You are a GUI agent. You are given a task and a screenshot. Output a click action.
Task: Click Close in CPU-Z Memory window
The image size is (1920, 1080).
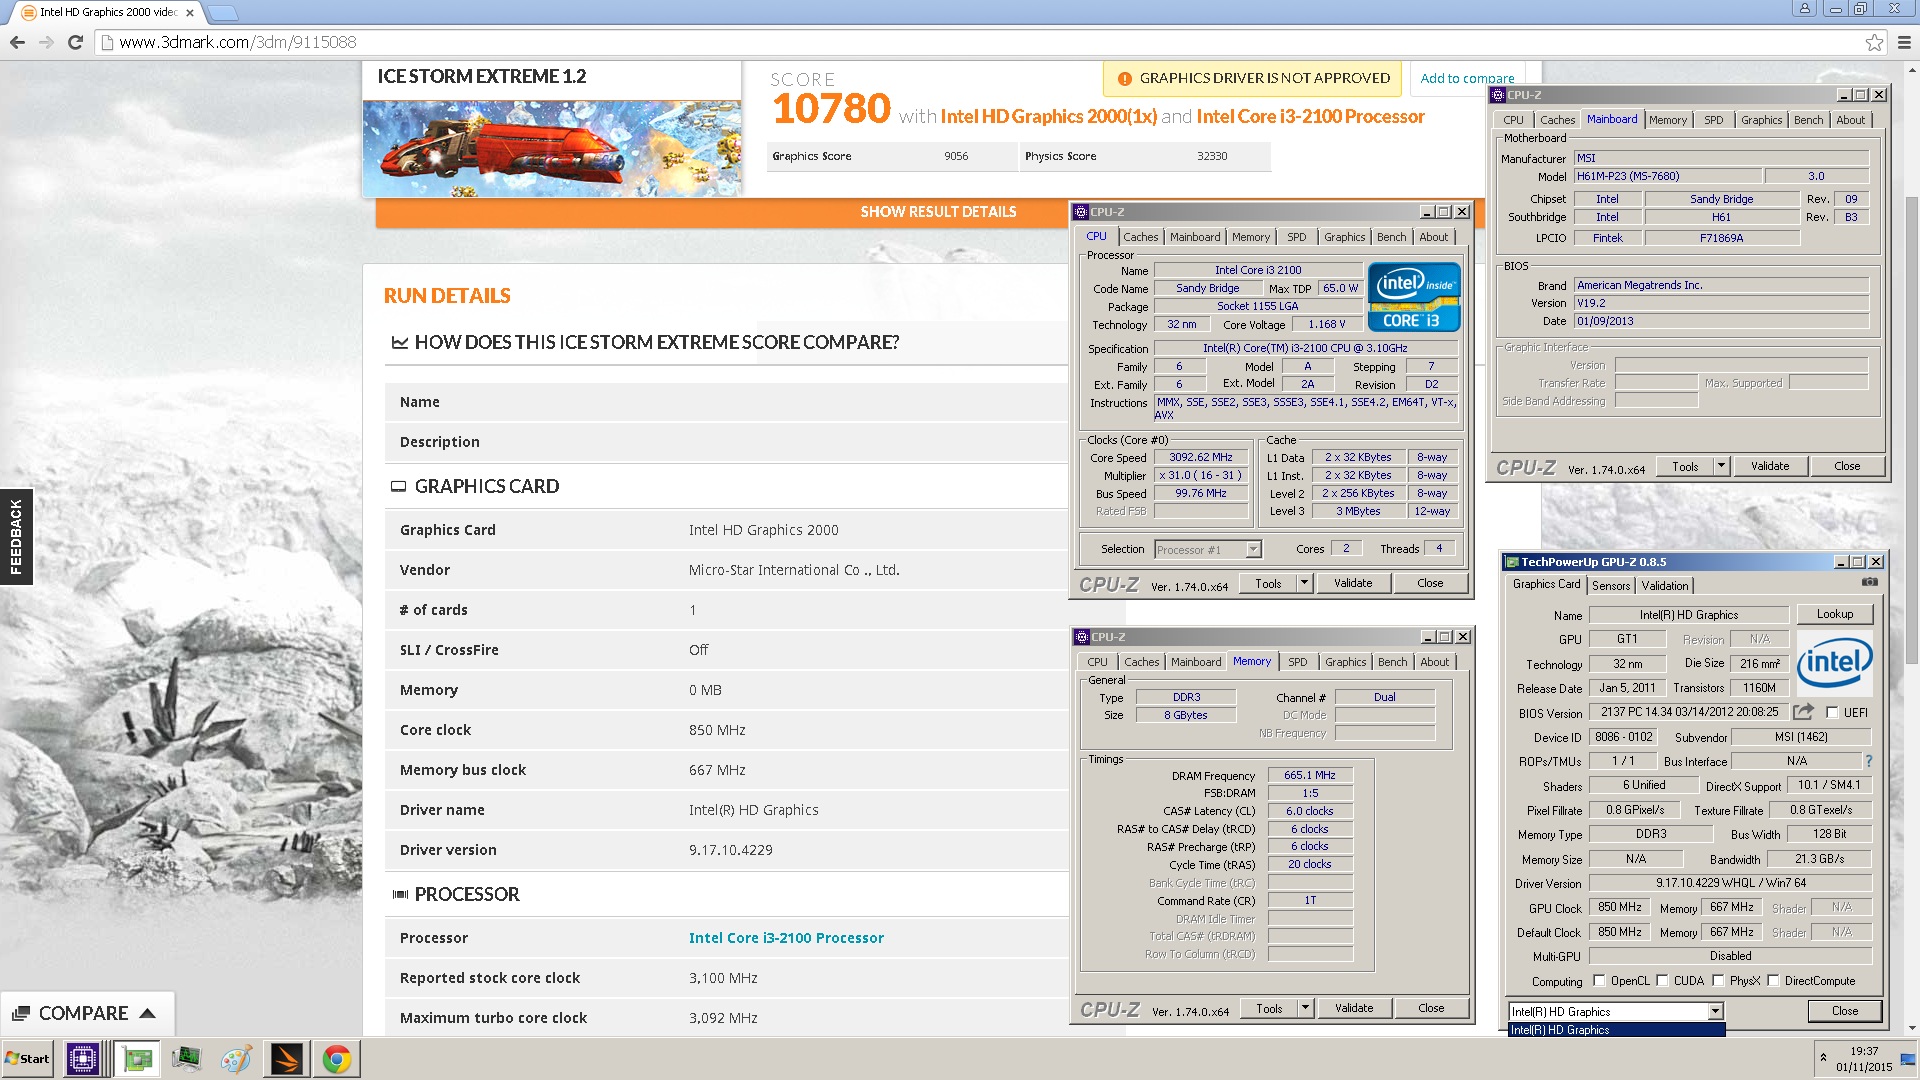(x=1430, y=1008)
